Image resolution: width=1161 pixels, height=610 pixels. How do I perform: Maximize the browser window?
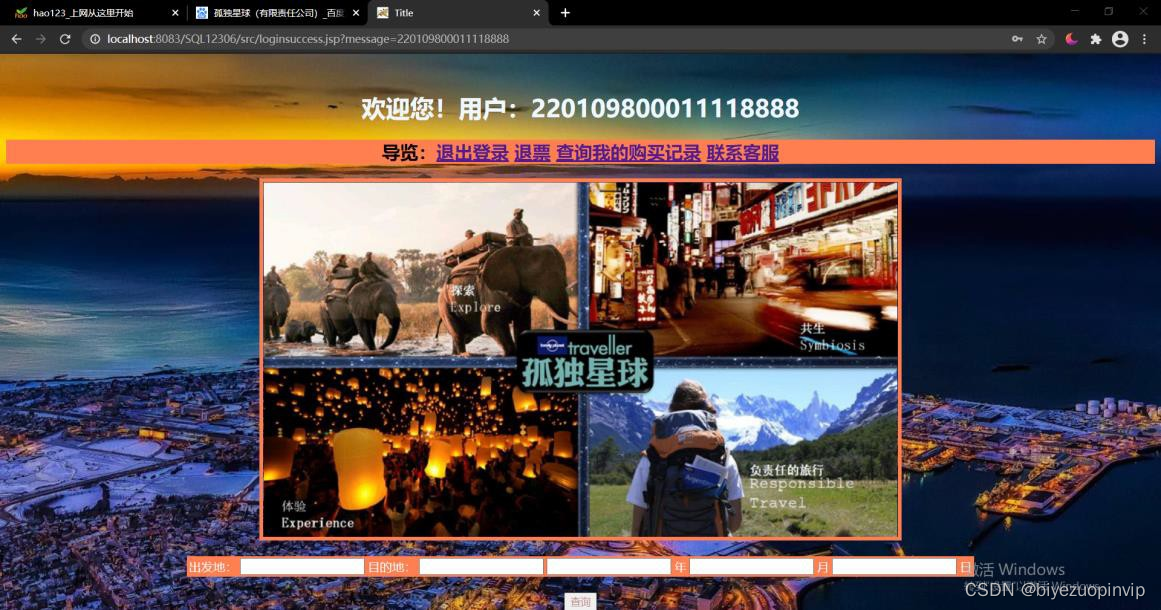coord(1108,11)
